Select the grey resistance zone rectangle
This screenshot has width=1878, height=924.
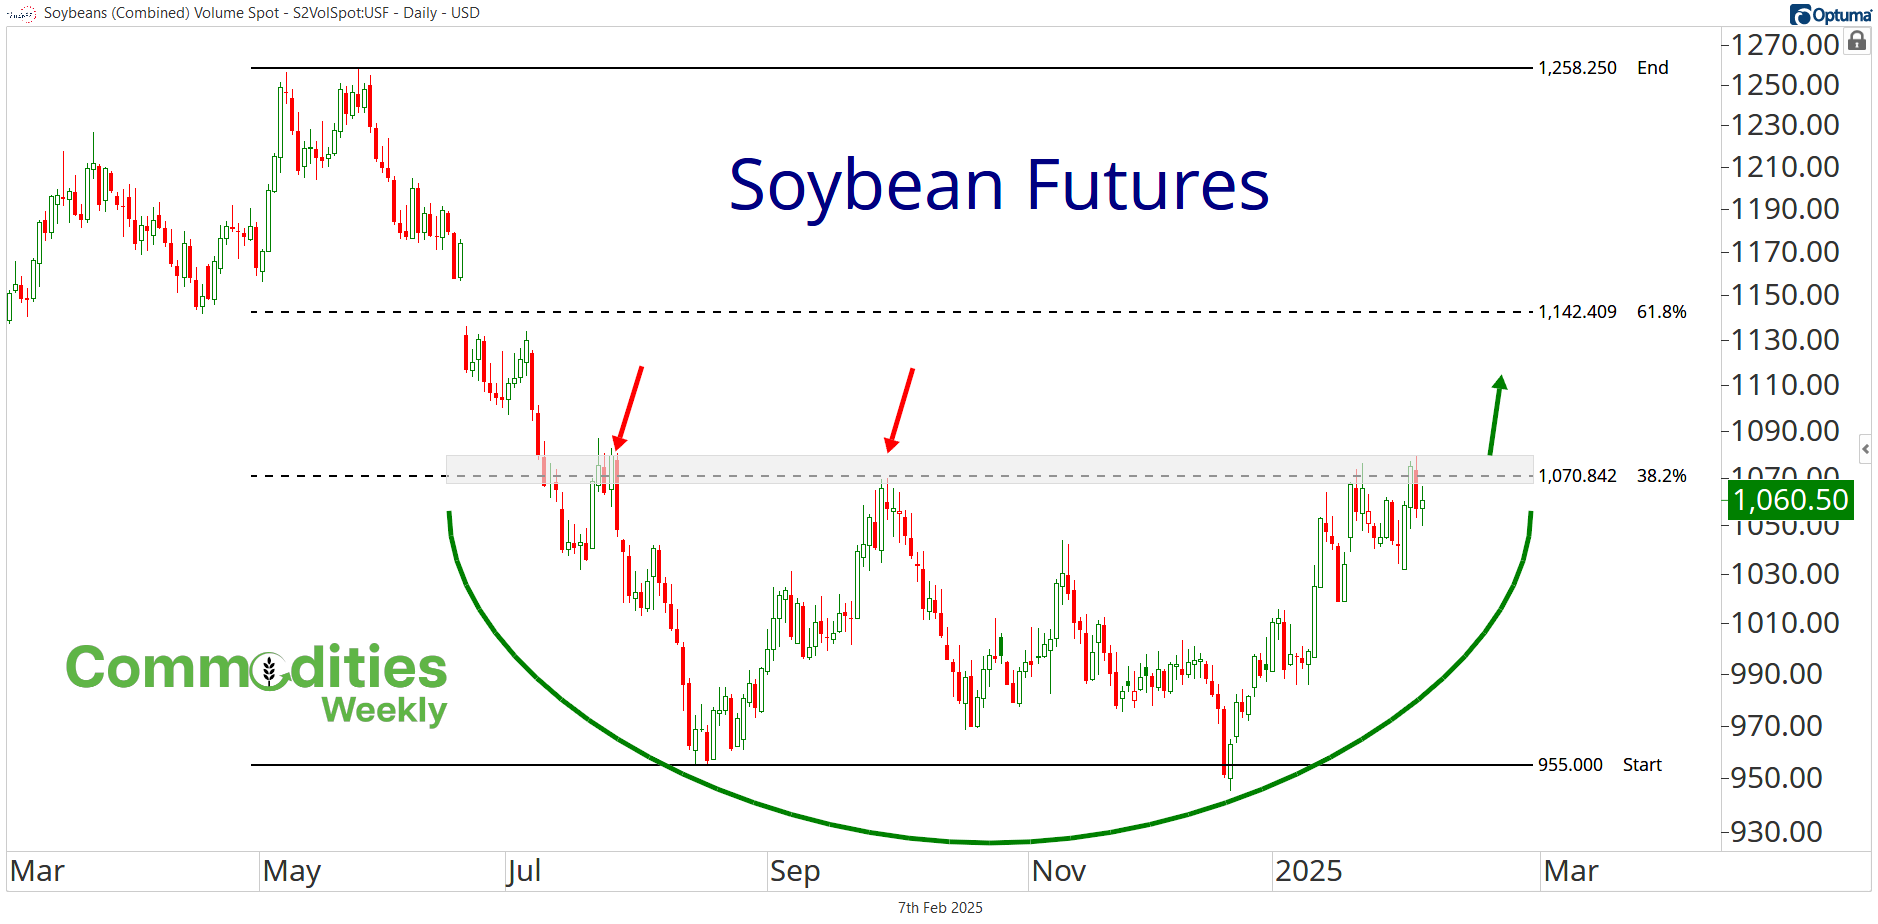[990, 470]
